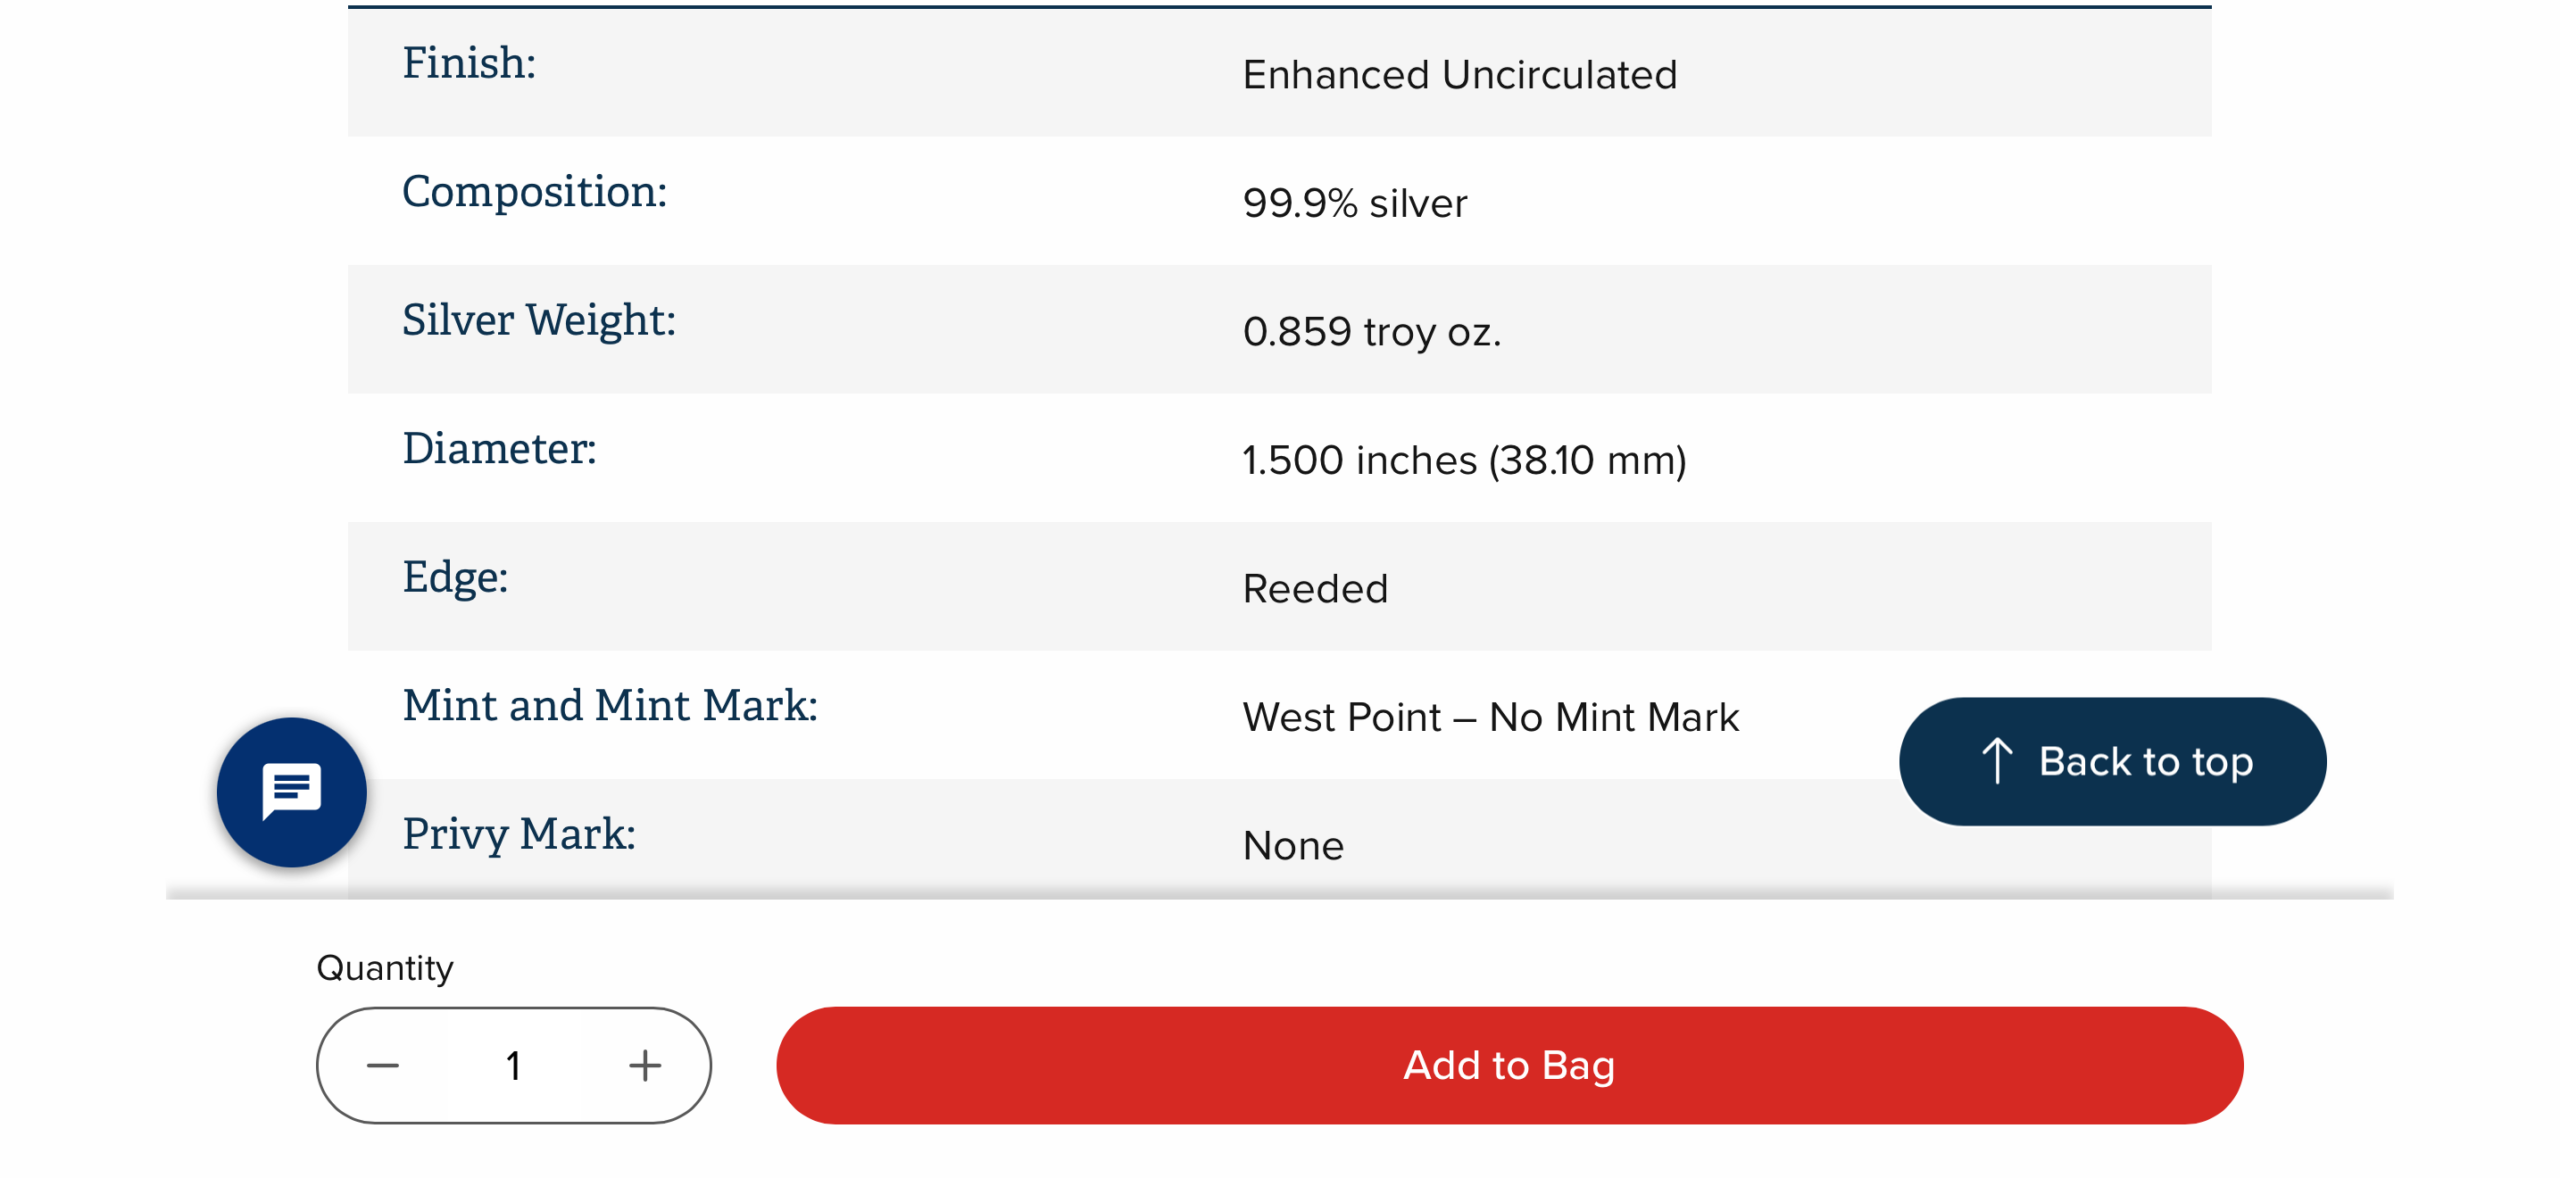
Task: Add the coin to bag
Action: (1509, 1064)
